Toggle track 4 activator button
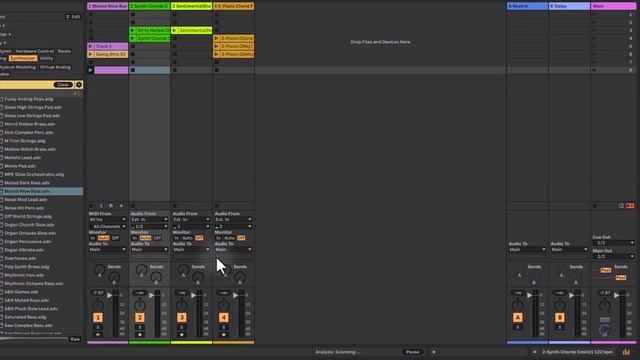The width and height of the screenshot is (640, 360). coord(224,318)
